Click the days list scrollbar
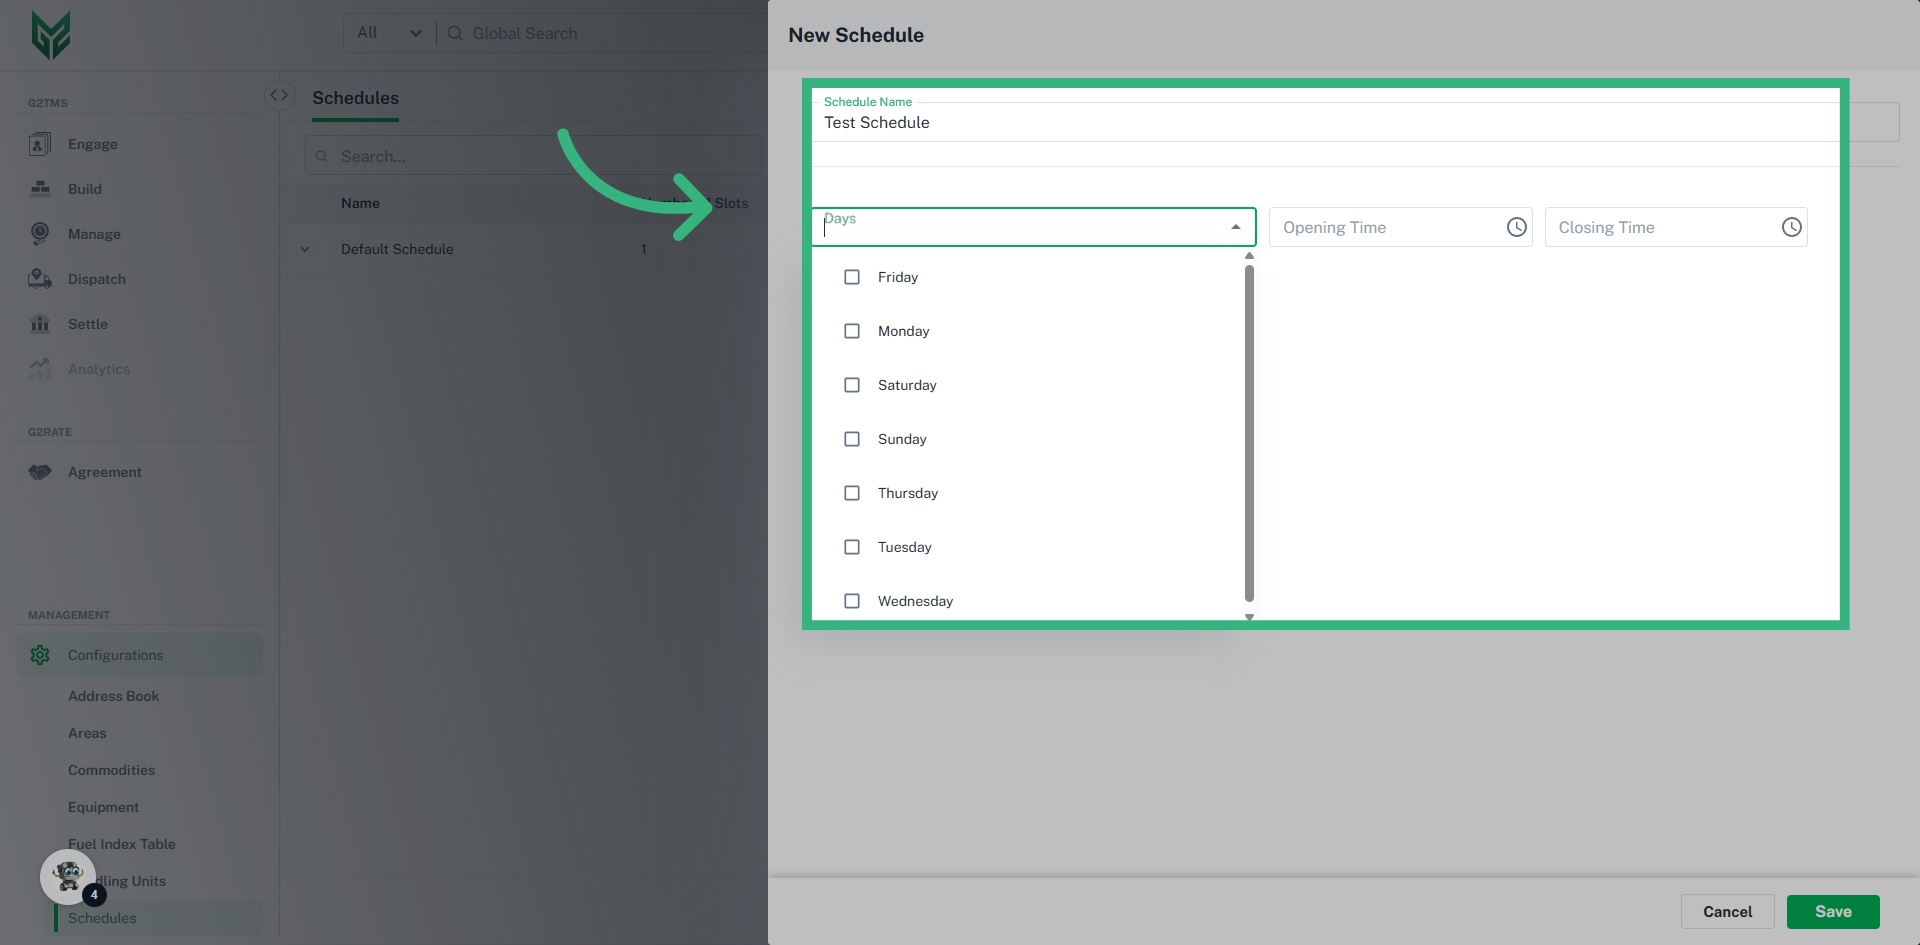The height and width of the screenshot is (945, 1920). tap(1249, 432)
